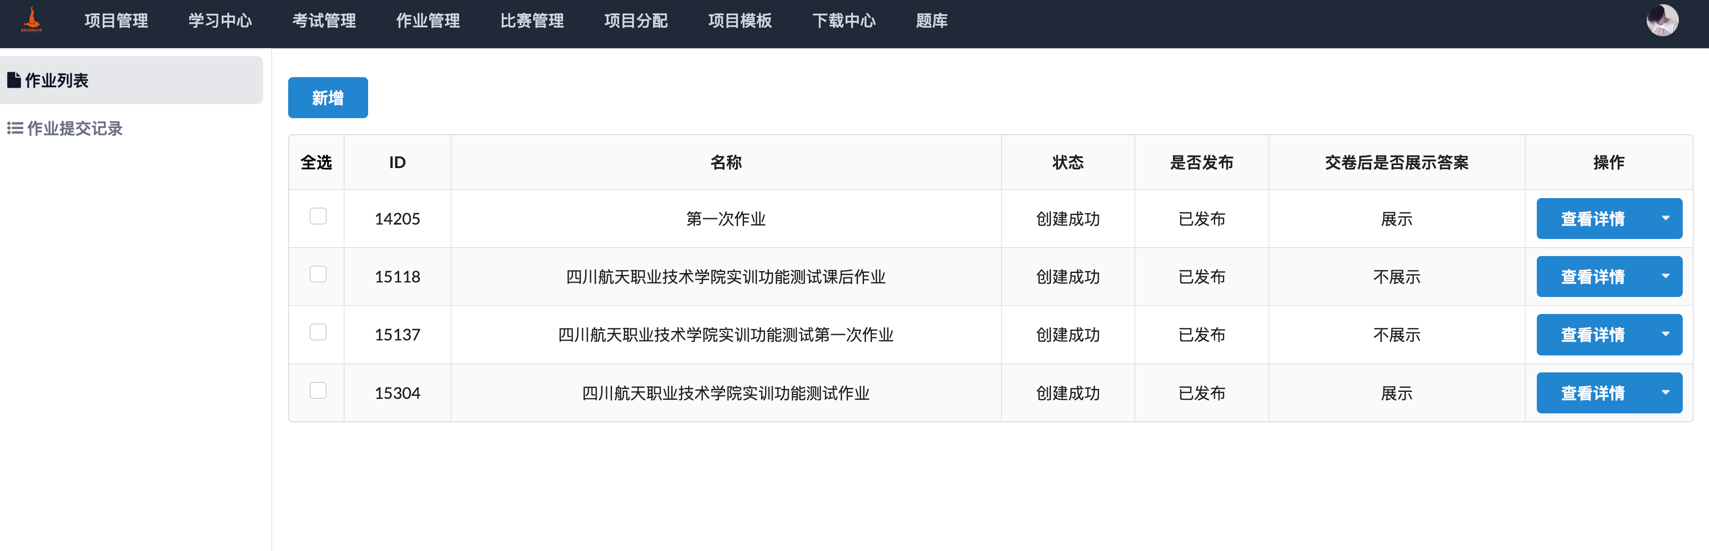Click 展示 in row 15304

tap(1397, 393)
